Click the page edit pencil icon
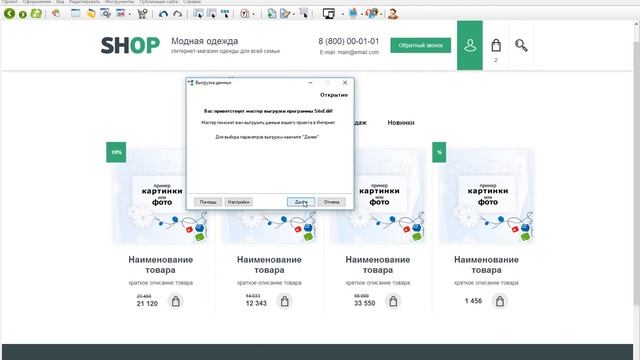The height and width of the screenshot is (360, 640). click(285, 13)
